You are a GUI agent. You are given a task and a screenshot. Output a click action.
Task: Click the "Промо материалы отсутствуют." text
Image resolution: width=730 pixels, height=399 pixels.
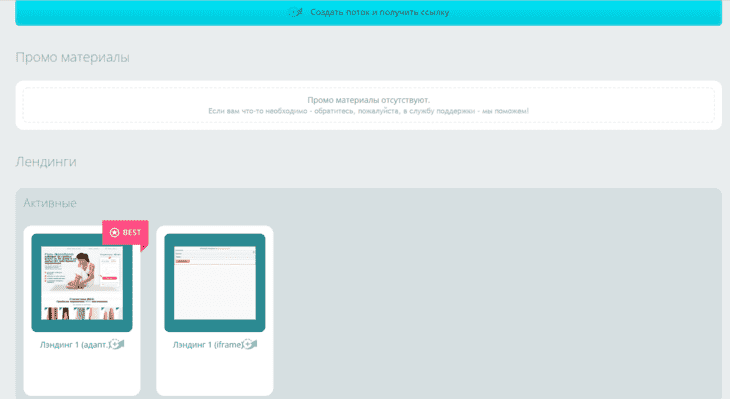(x=369, y=100)
